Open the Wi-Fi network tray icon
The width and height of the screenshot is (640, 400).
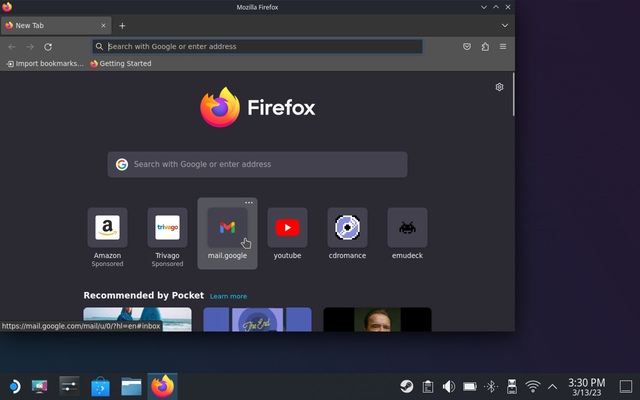pos(533,386)
